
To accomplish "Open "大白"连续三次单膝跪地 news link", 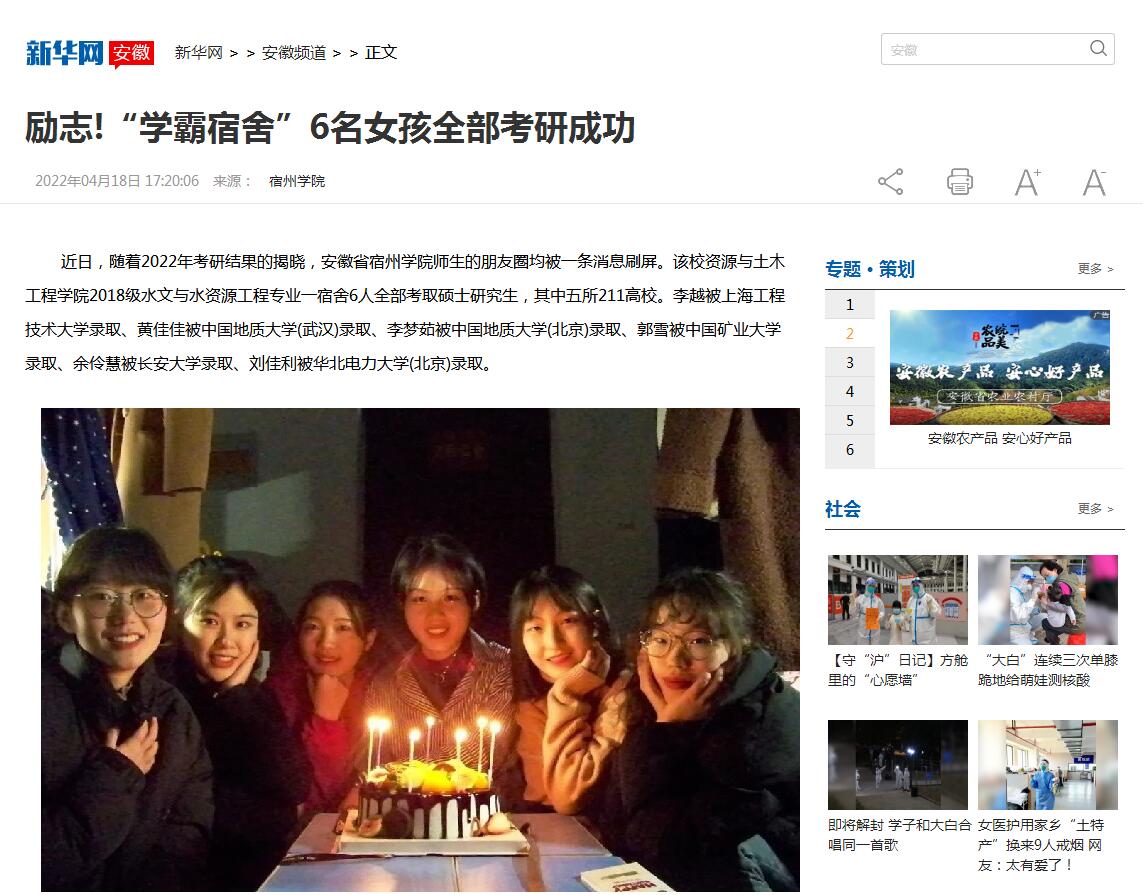I will [x=1048, y=670].
